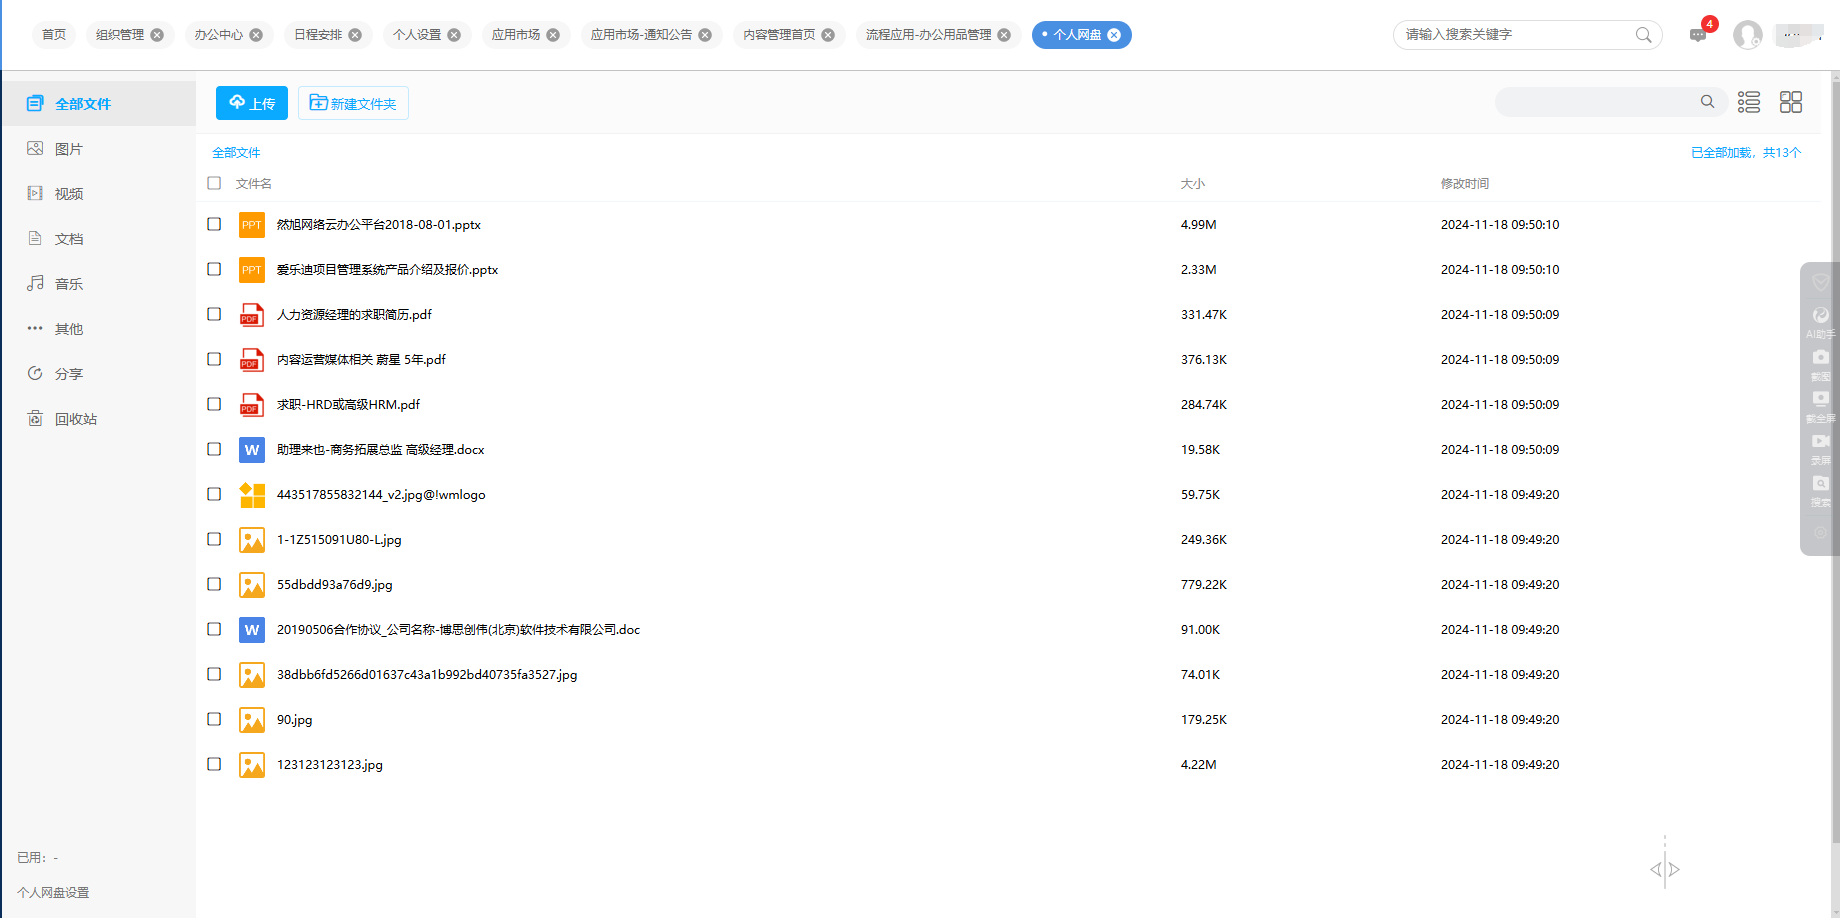Close the 个人设置 tab
The width and height of the screenshot is (1840, 918).
pos(454,35)
